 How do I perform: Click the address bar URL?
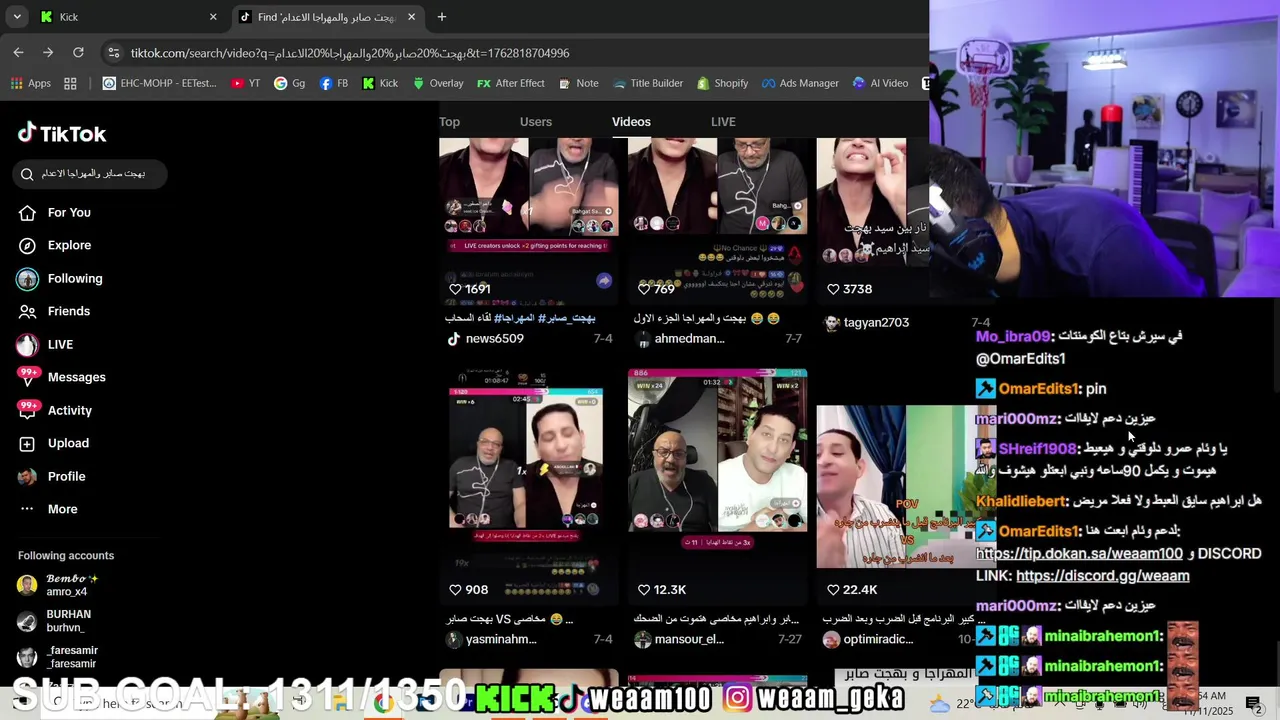tap(350, 53)
